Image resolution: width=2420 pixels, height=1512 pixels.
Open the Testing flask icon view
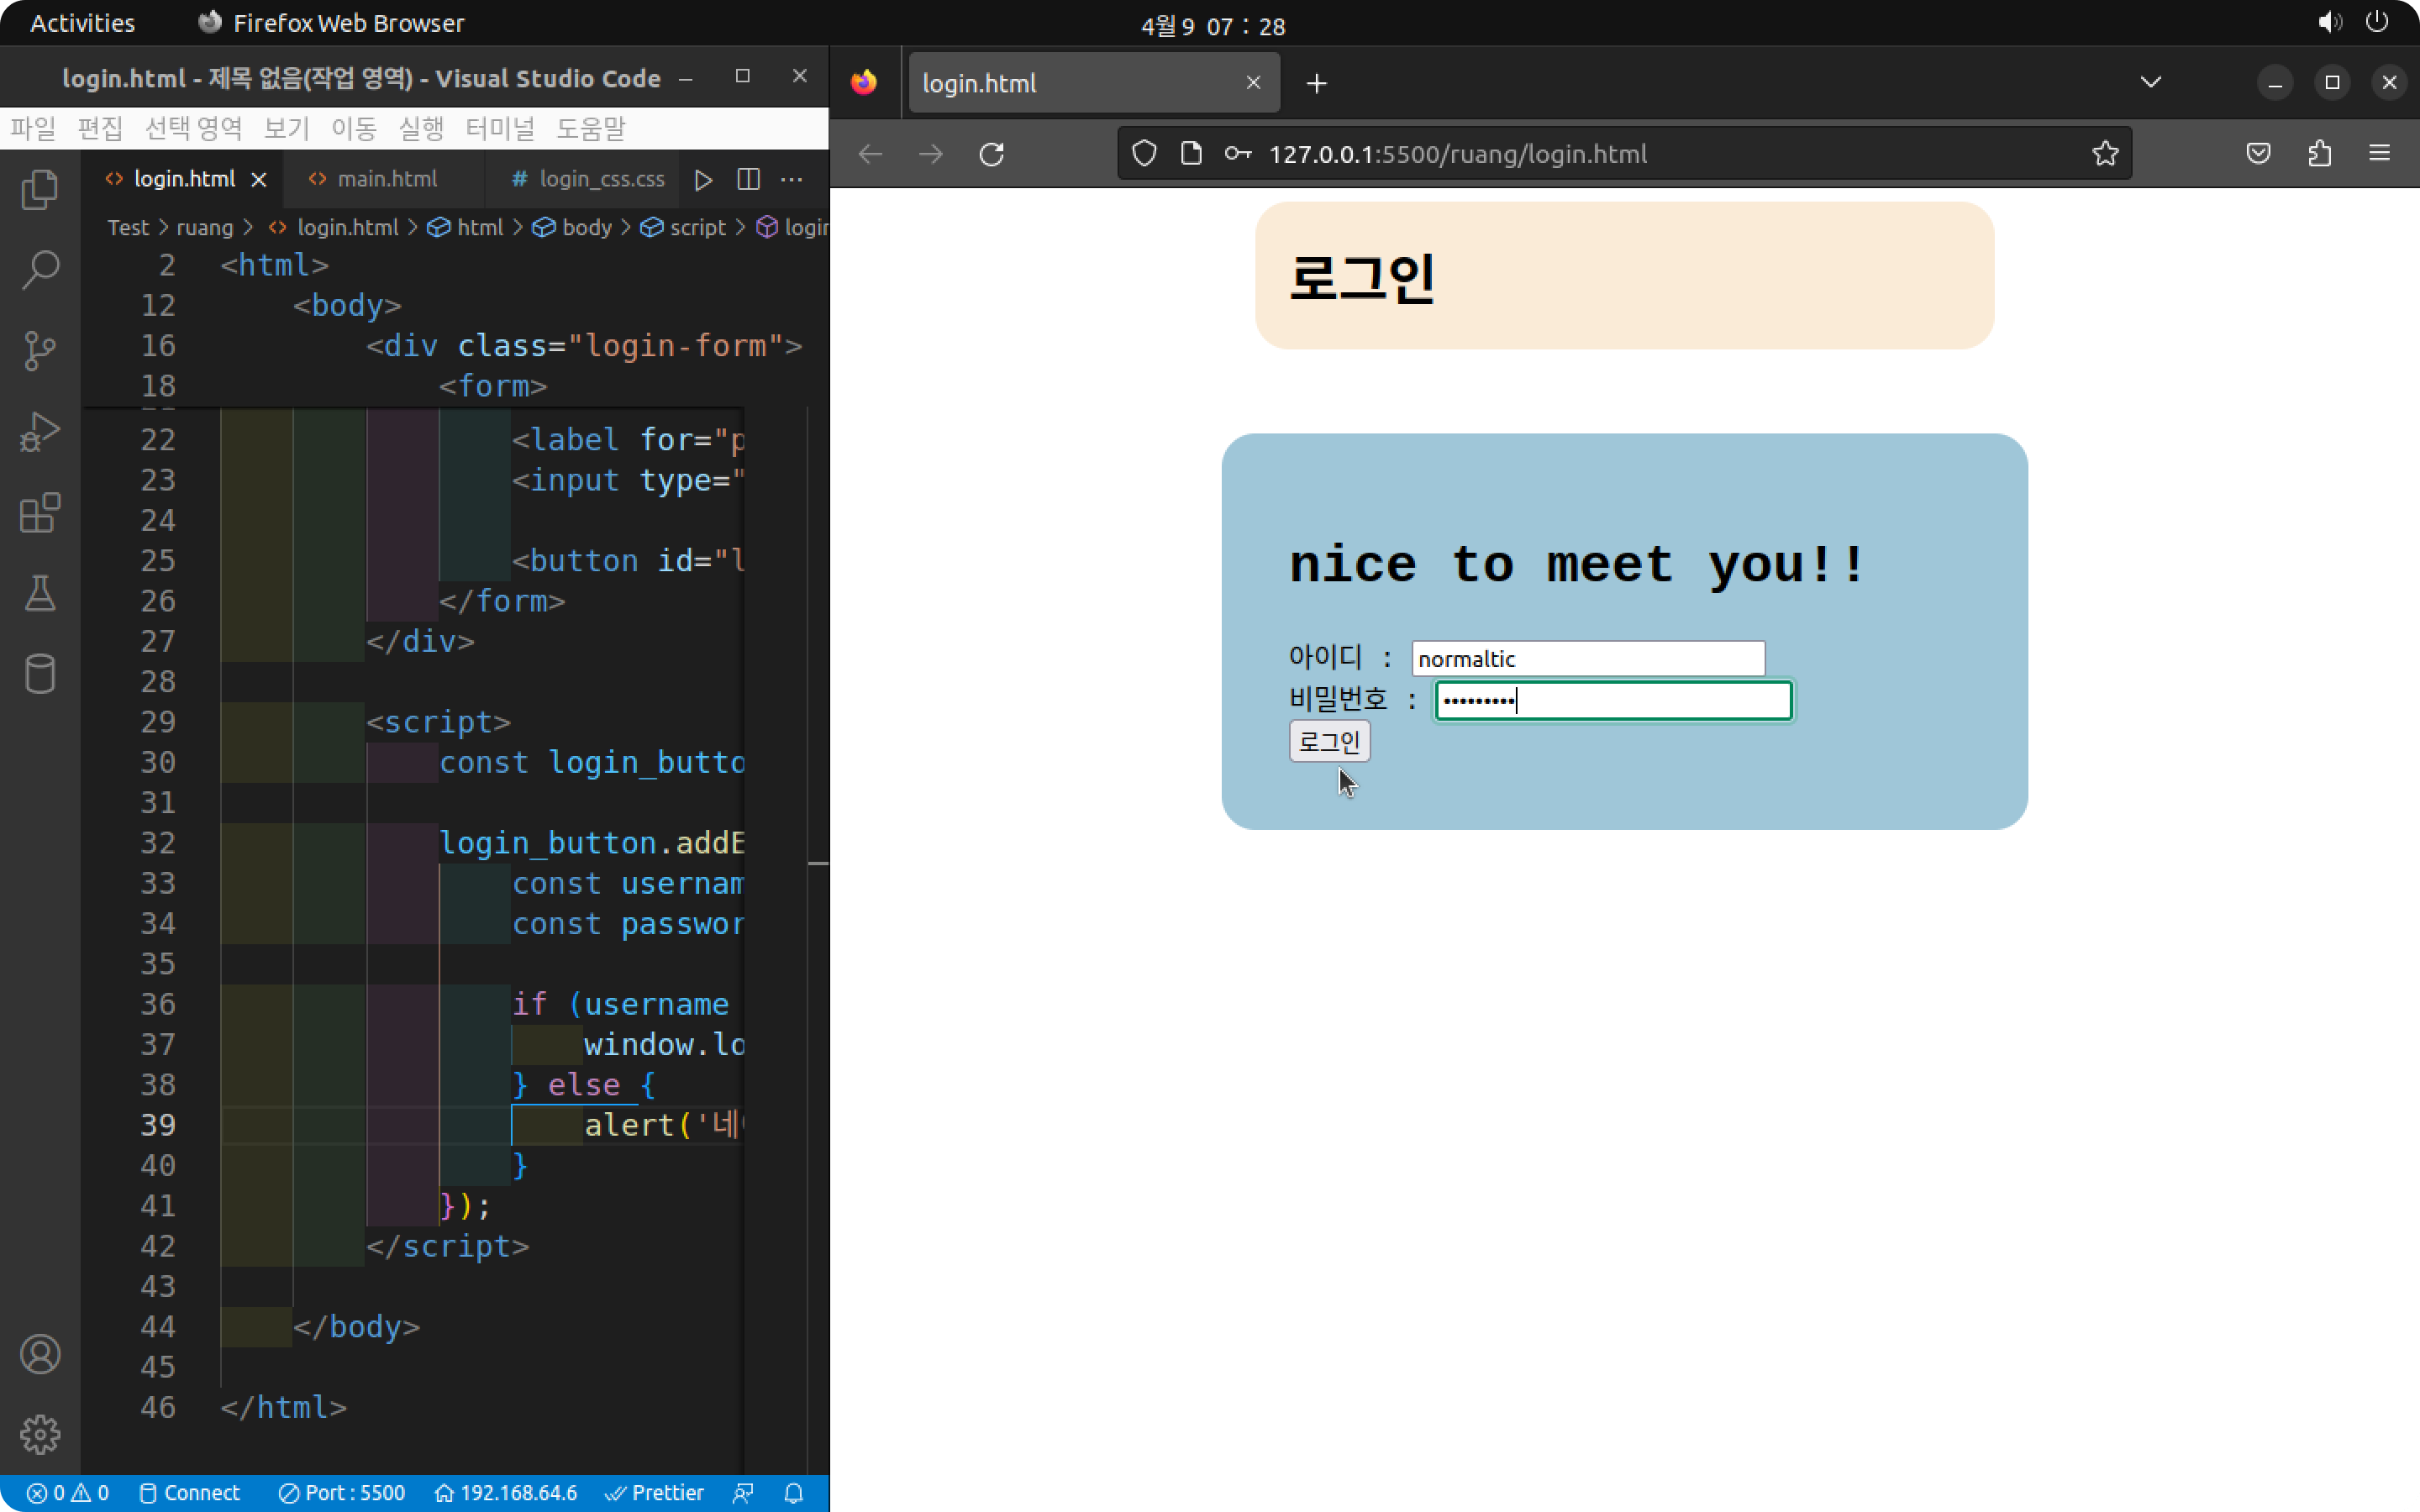(40, 594)
